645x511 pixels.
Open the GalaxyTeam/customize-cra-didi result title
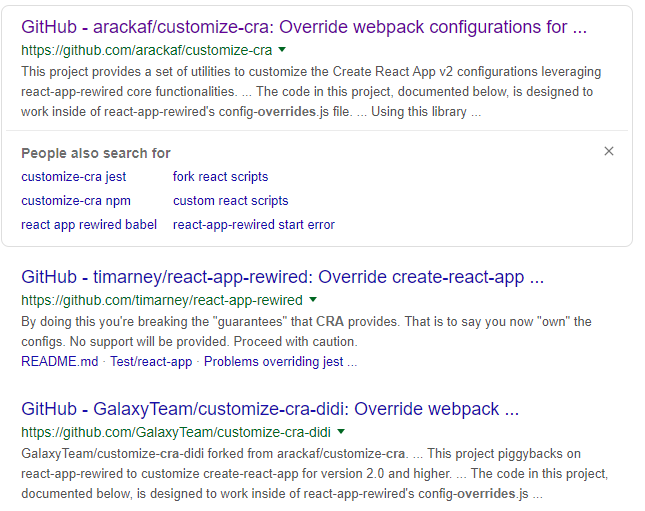click(270, 409)
